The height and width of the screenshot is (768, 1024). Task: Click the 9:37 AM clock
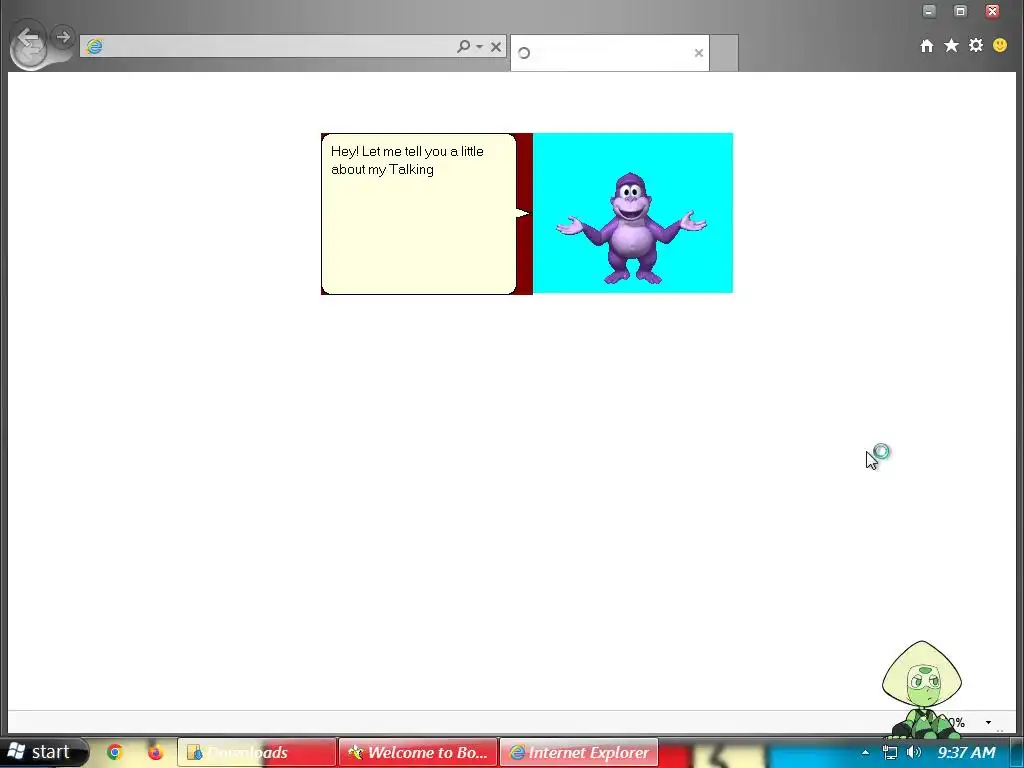[967, 752]
